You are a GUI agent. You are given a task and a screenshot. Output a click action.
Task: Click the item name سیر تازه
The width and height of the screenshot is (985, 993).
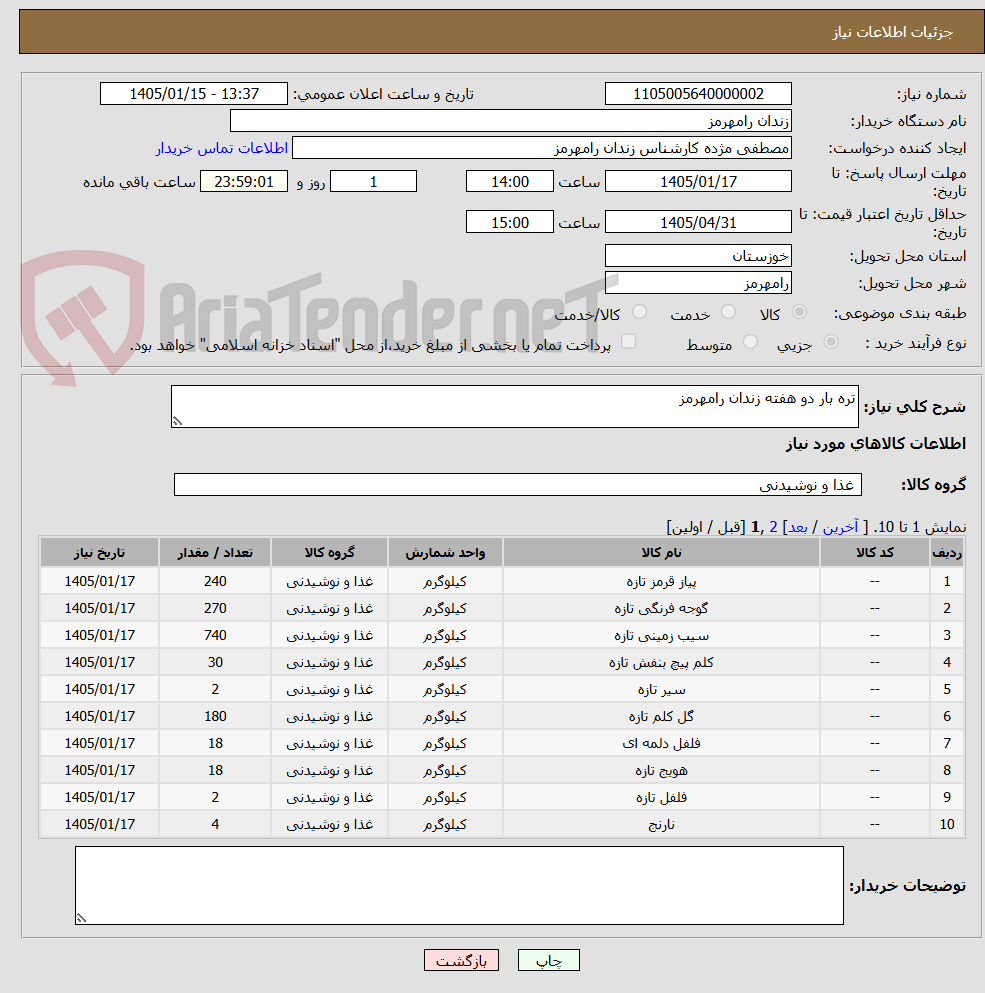[x=661, y=690]
